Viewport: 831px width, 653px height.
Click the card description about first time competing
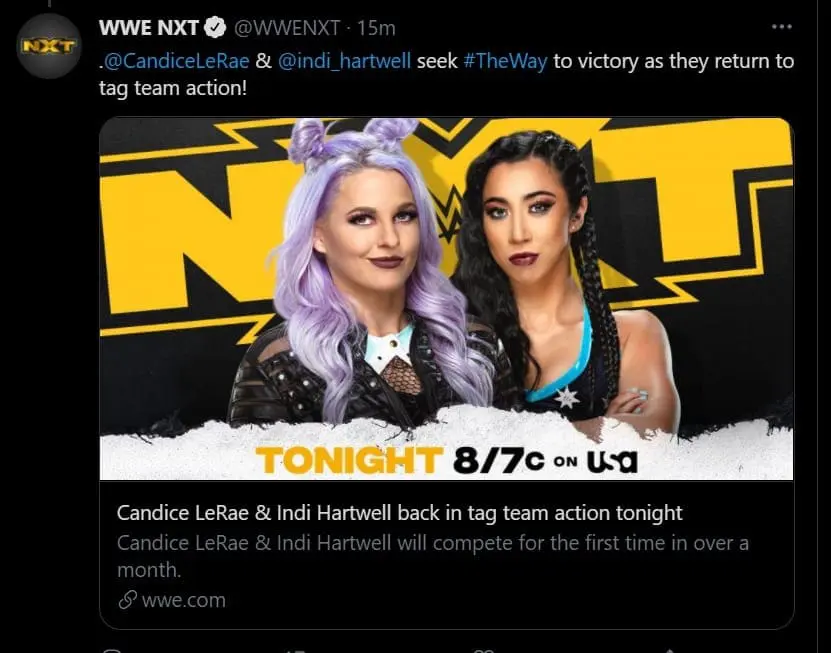[x=432, y=557]
